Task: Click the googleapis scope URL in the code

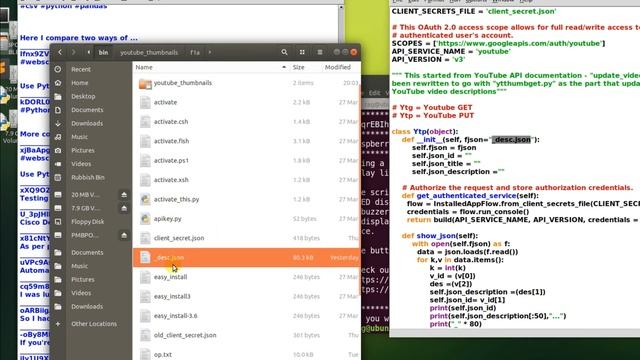Action: pyautogui.click(x=519, y=43)
